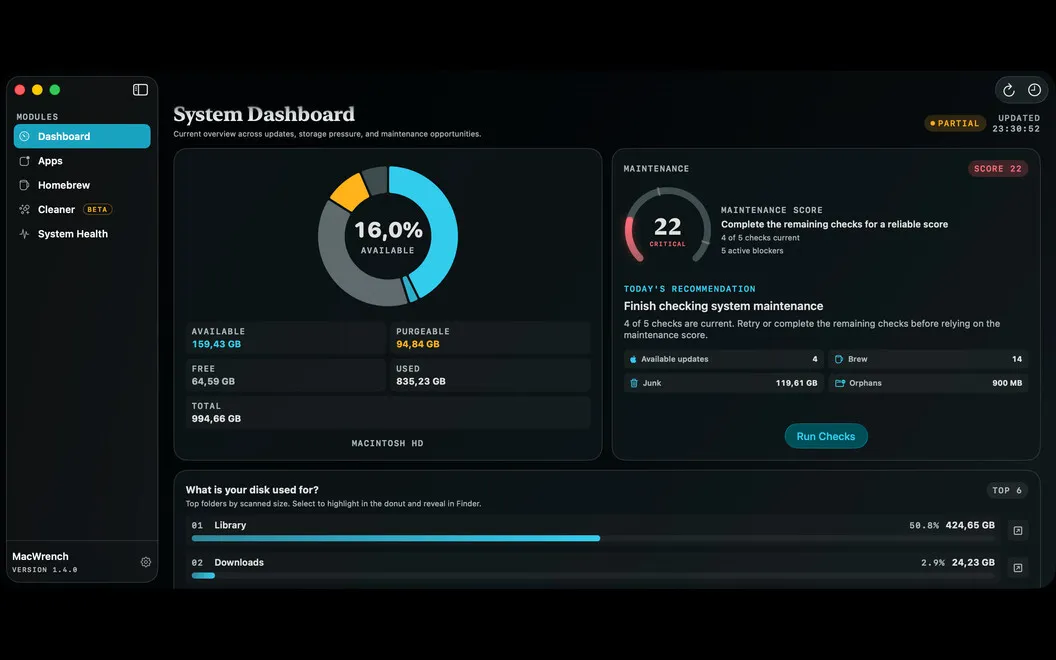The height and width of the screenshot is (660, 1056).
Task: Click the Homebrew mug icon
Action: click(24, 185)
